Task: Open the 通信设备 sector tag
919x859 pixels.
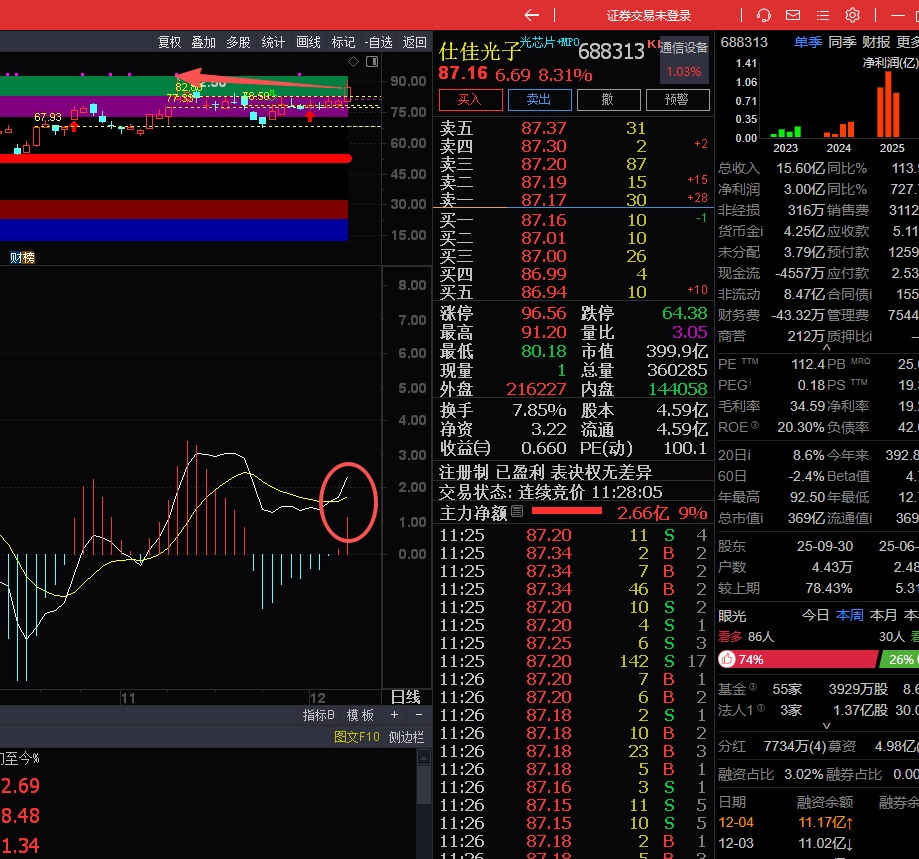Action: tap(683, 48)
